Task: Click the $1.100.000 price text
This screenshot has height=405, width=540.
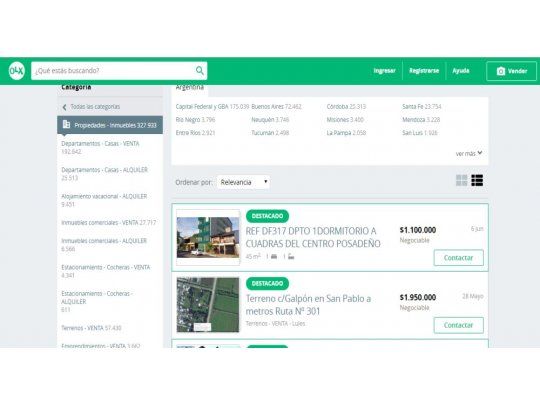Action: tap(418, 230)
